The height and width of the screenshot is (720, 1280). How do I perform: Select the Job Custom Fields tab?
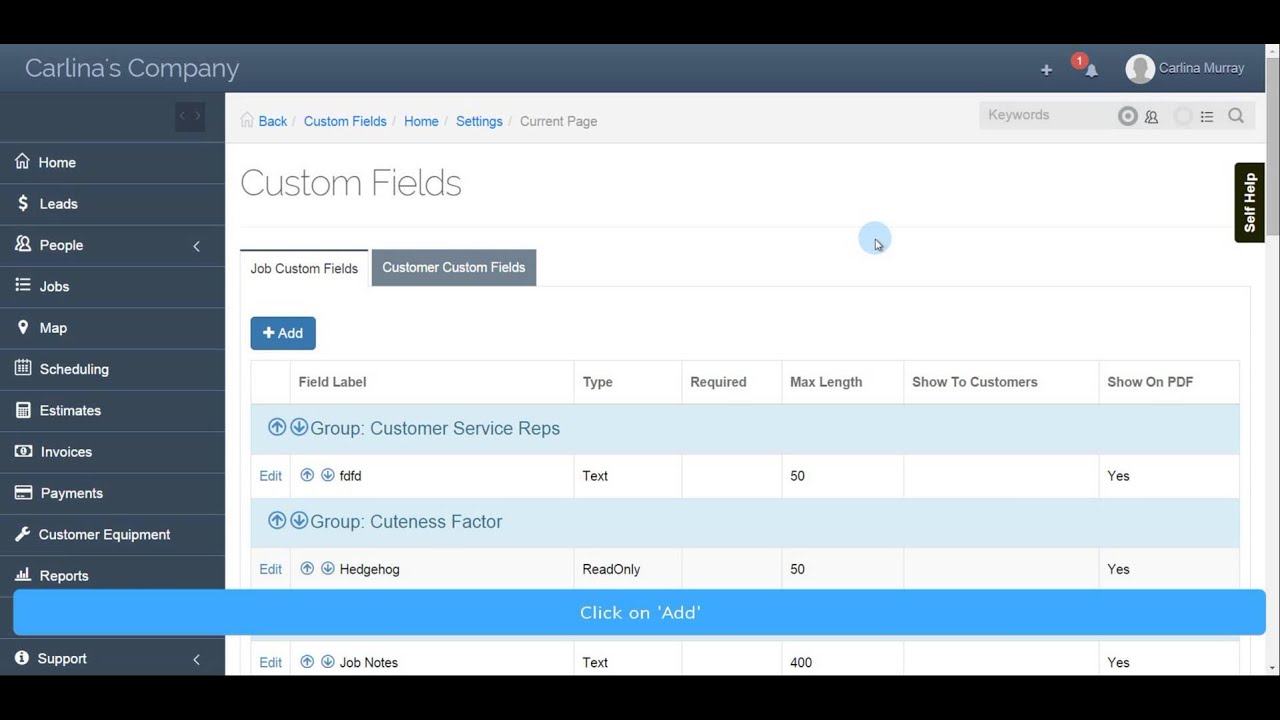pos(304,268)
